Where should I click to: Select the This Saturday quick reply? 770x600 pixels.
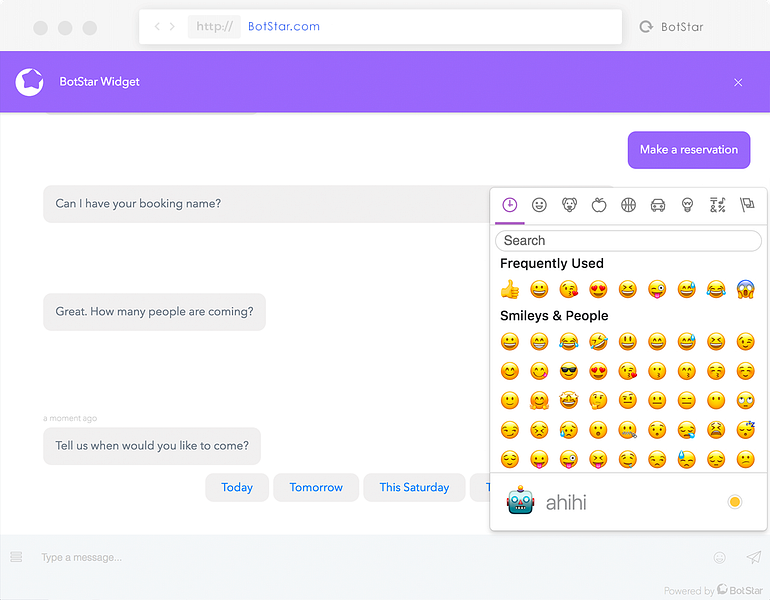[414, 487]
